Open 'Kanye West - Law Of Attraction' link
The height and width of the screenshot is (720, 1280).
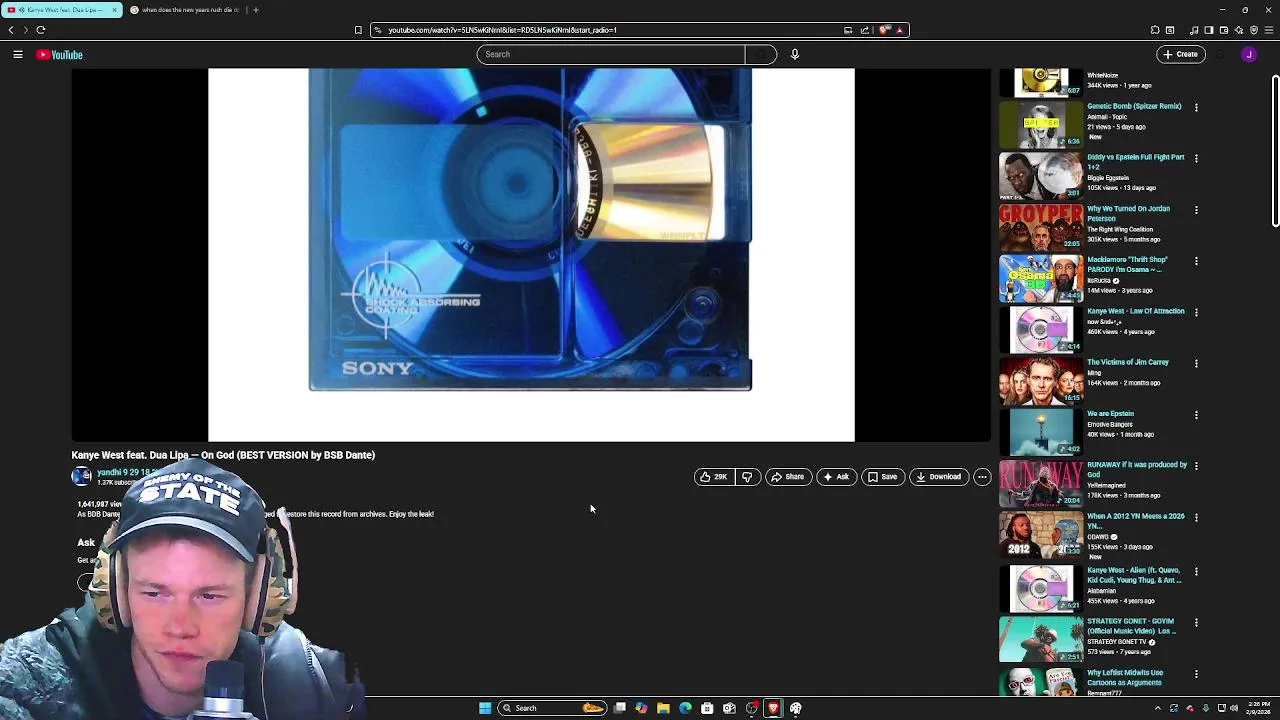click(1135, 311)
